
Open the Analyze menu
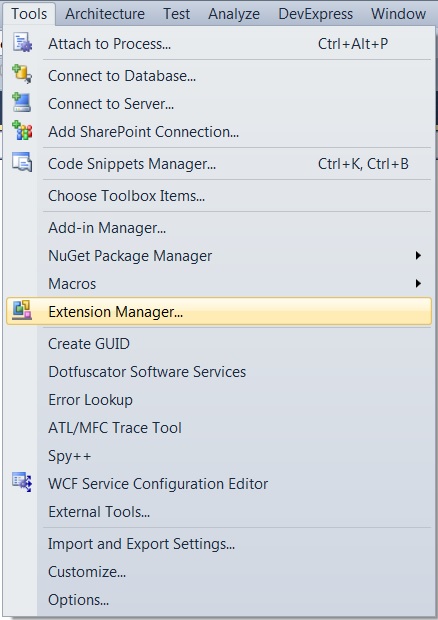[234, 14]
